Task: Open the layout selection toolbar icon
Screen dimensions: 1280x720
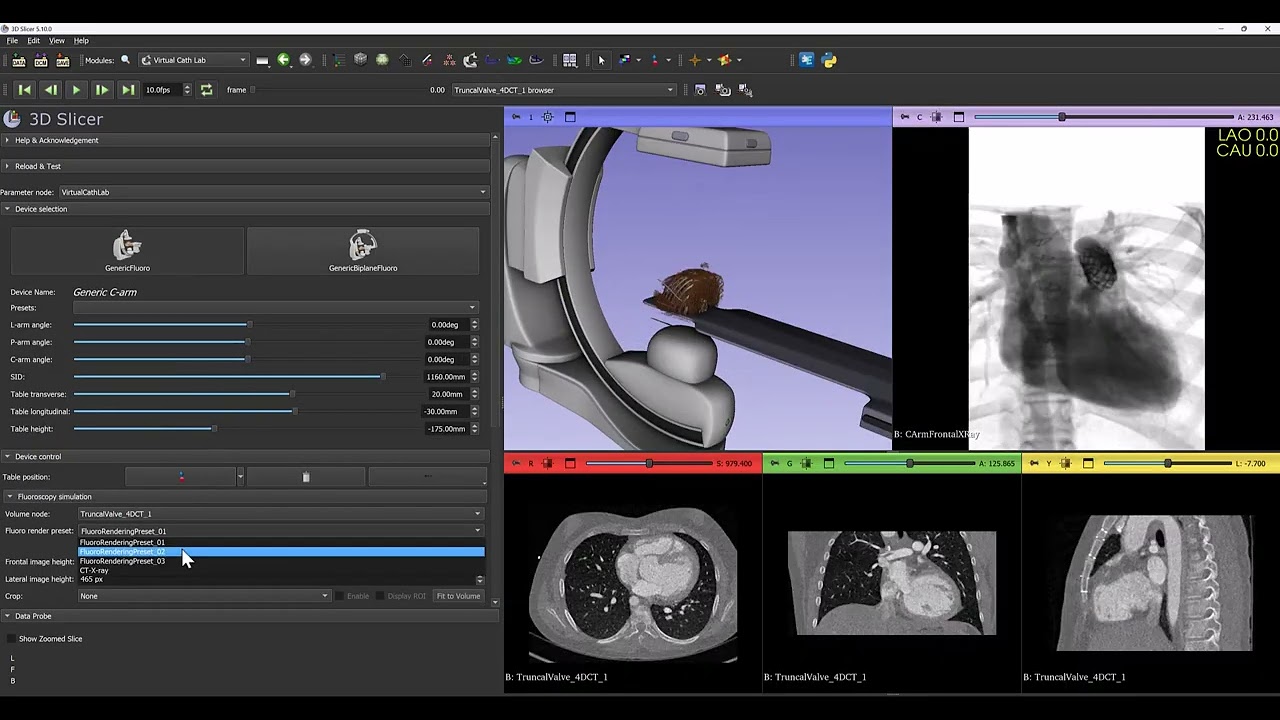Action: tap(570, 60)
